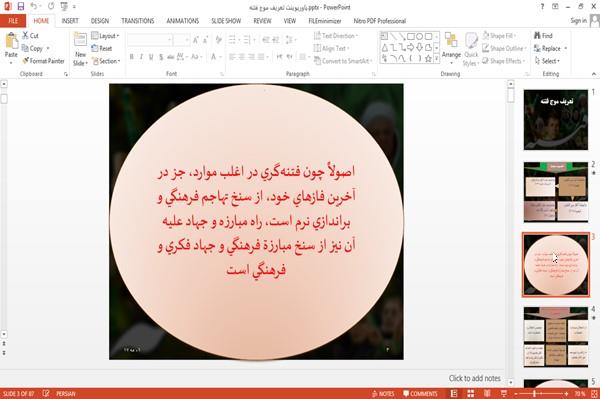
Task: Select slide 4 thumbnail
Action: point(556,337)
